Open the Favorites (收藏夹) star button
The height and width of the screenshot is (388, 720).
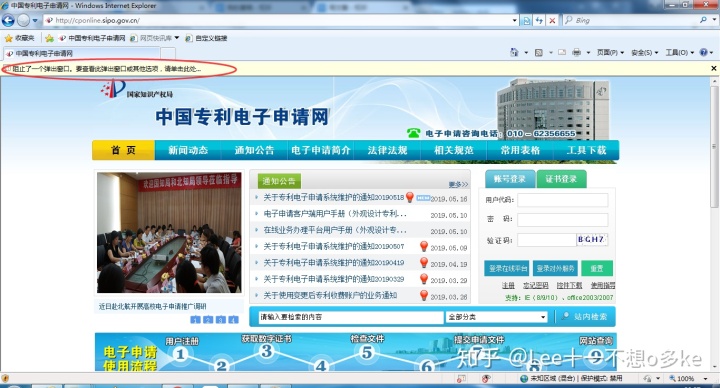[19, 38]
